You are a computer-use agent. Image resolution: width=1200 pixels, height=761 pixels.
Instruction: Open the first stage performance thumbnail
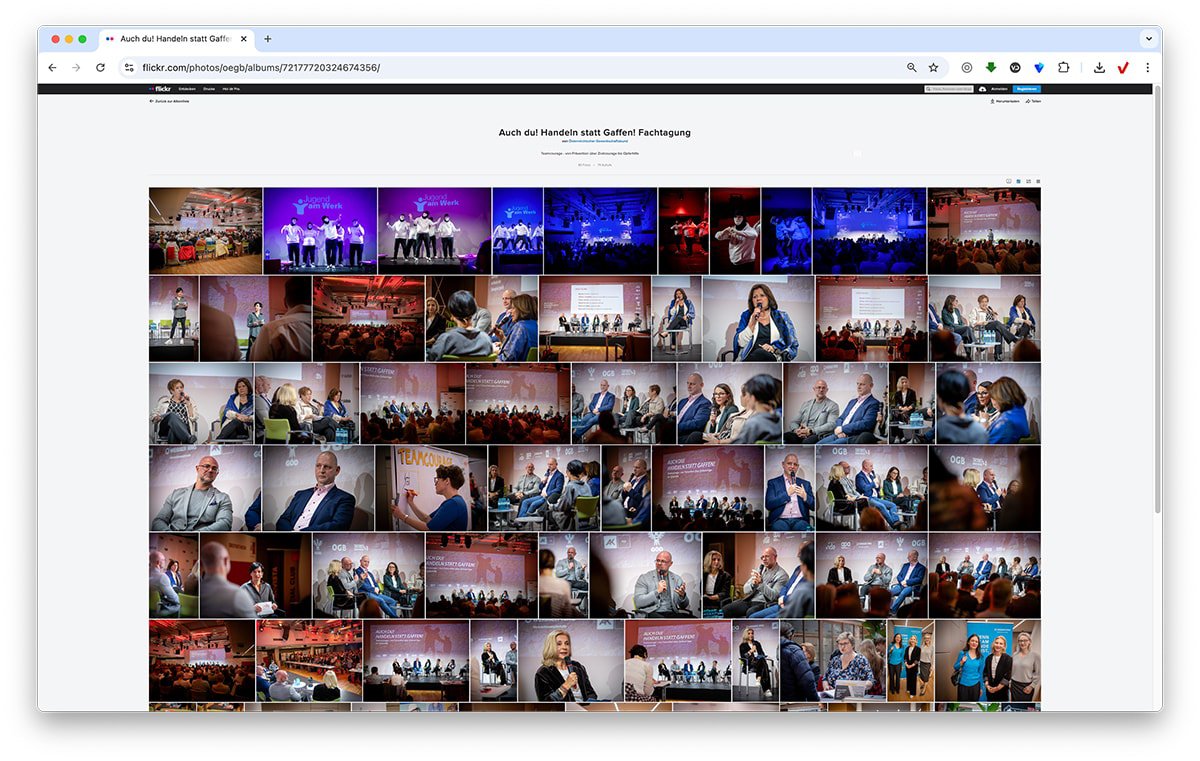(x=320, y=229)
